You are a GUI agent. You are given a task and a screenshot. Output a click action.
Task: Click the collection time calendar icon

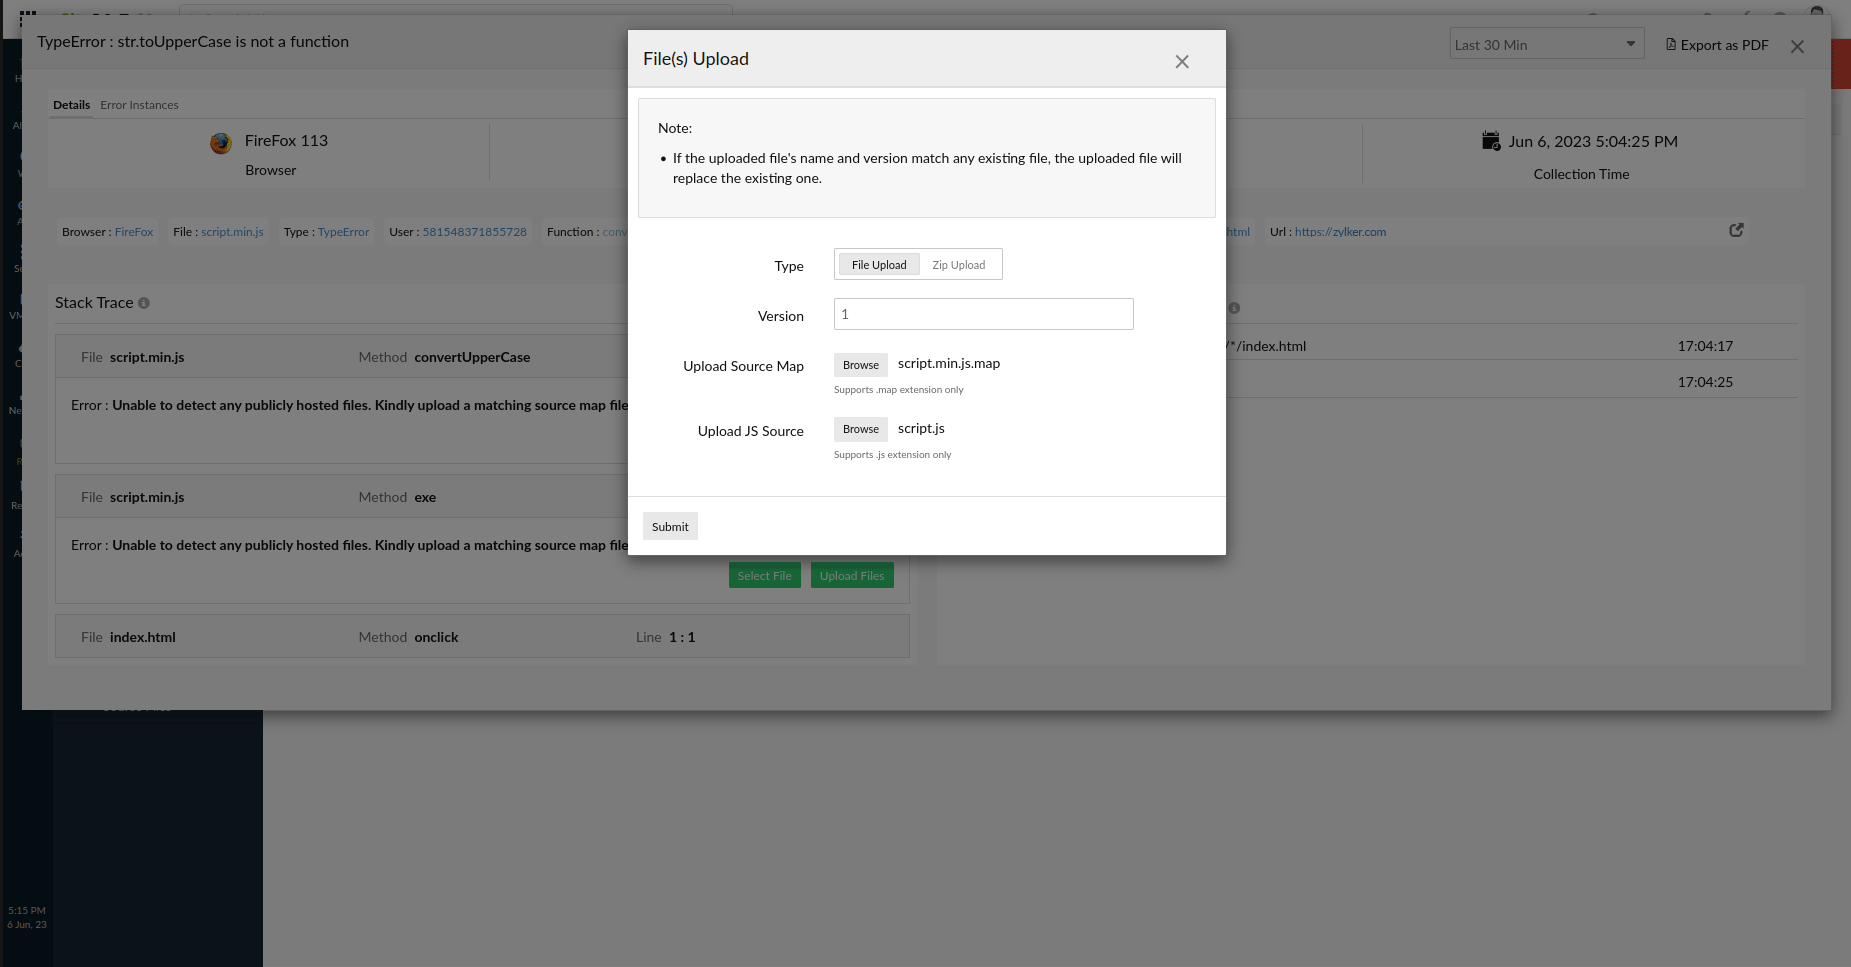[x=1490, y=141]
